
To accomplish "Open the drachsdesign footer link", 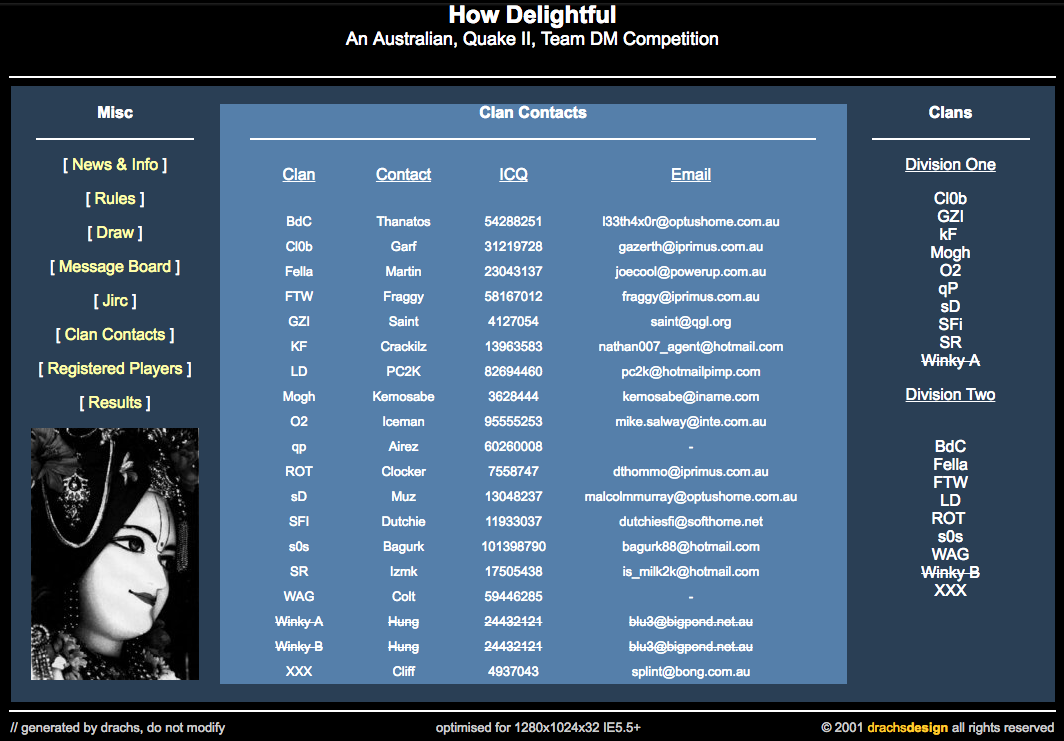I will [907, 728].
